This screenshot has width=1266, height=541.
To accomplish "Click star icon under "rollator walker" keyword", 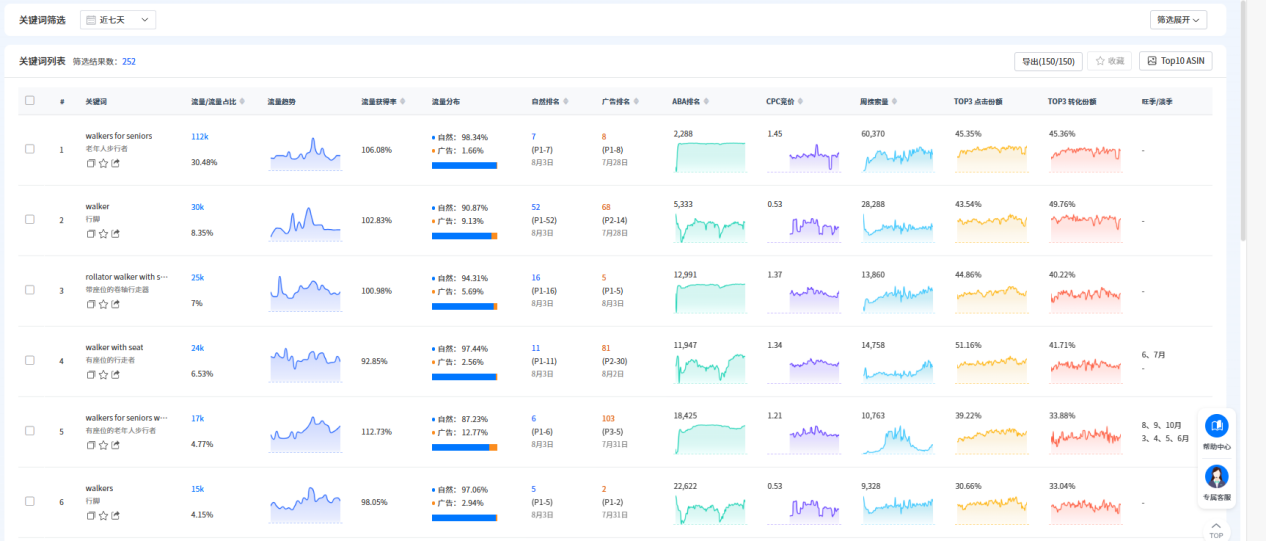I will [x=103, y=304].
